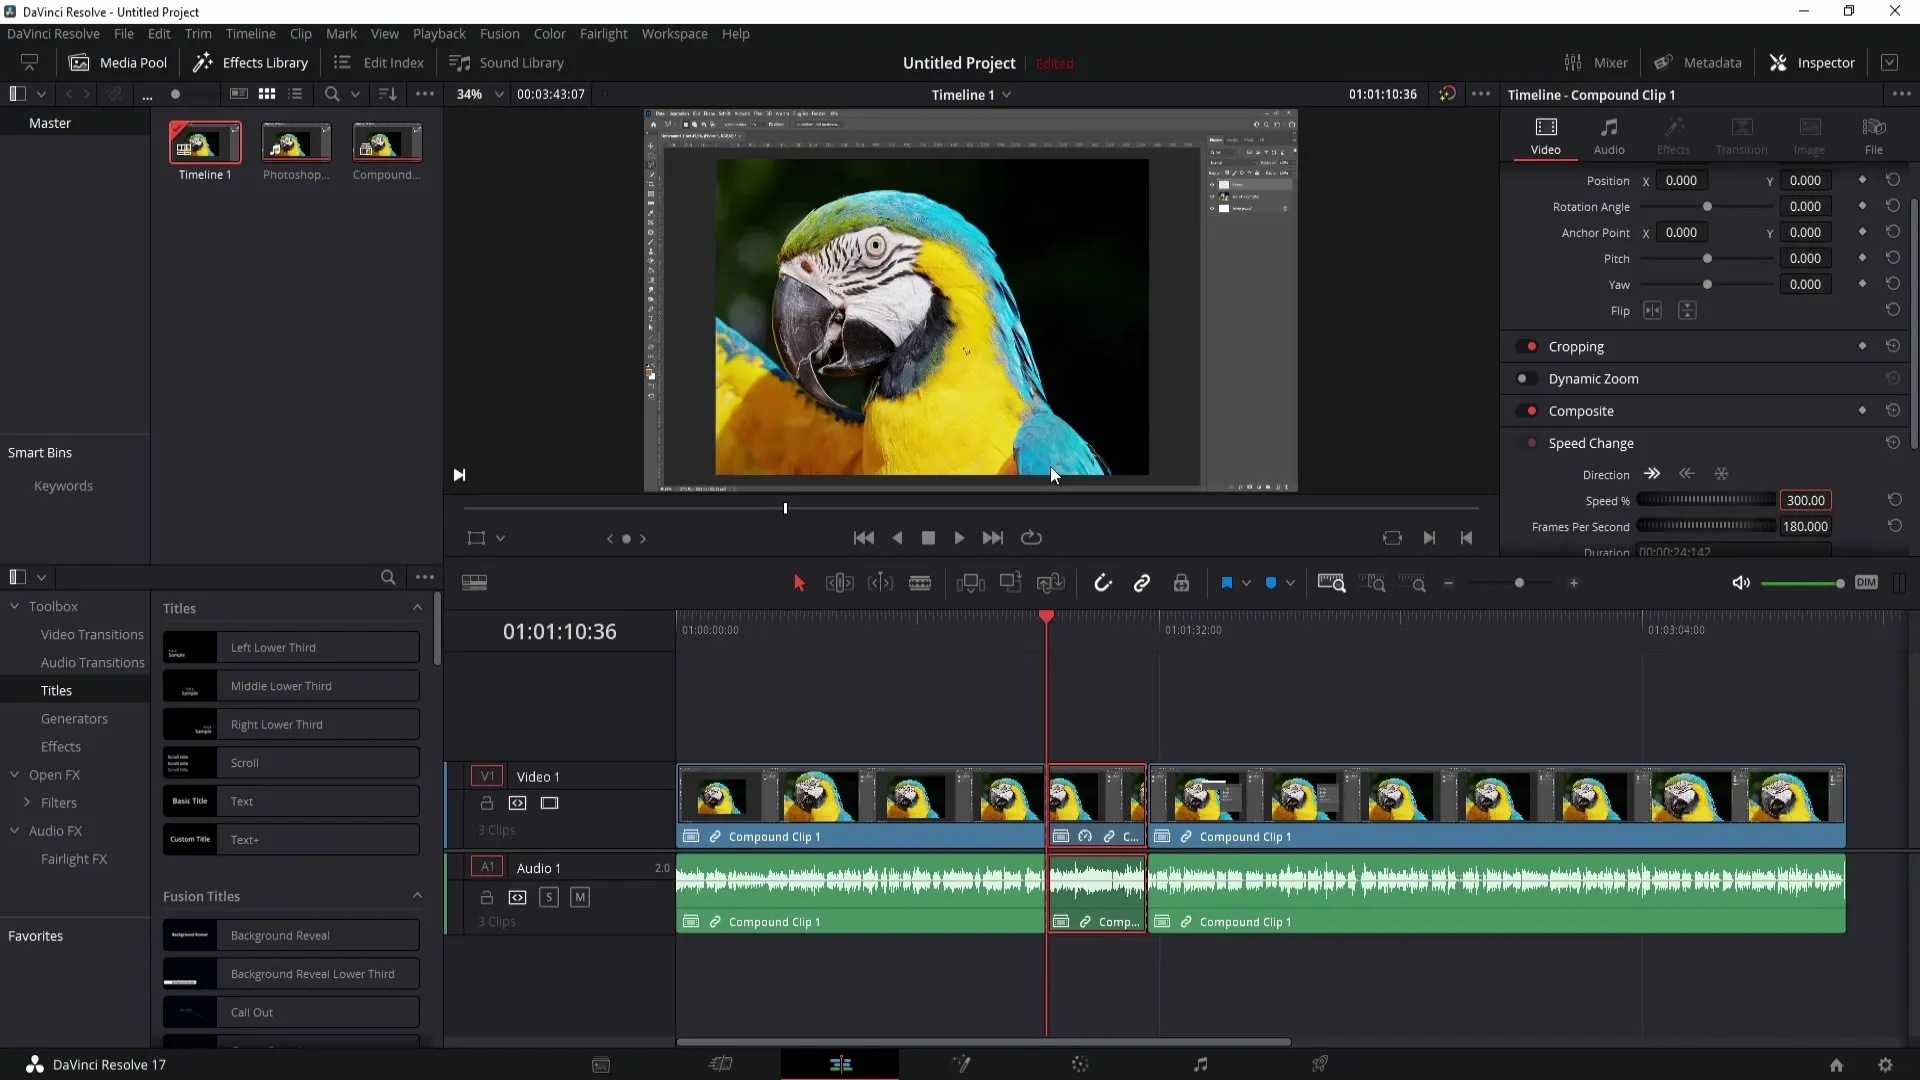This screenshot has width=1920, height=1080.
Task: Toggle Loop playback button
Action: pos(1031,538)
